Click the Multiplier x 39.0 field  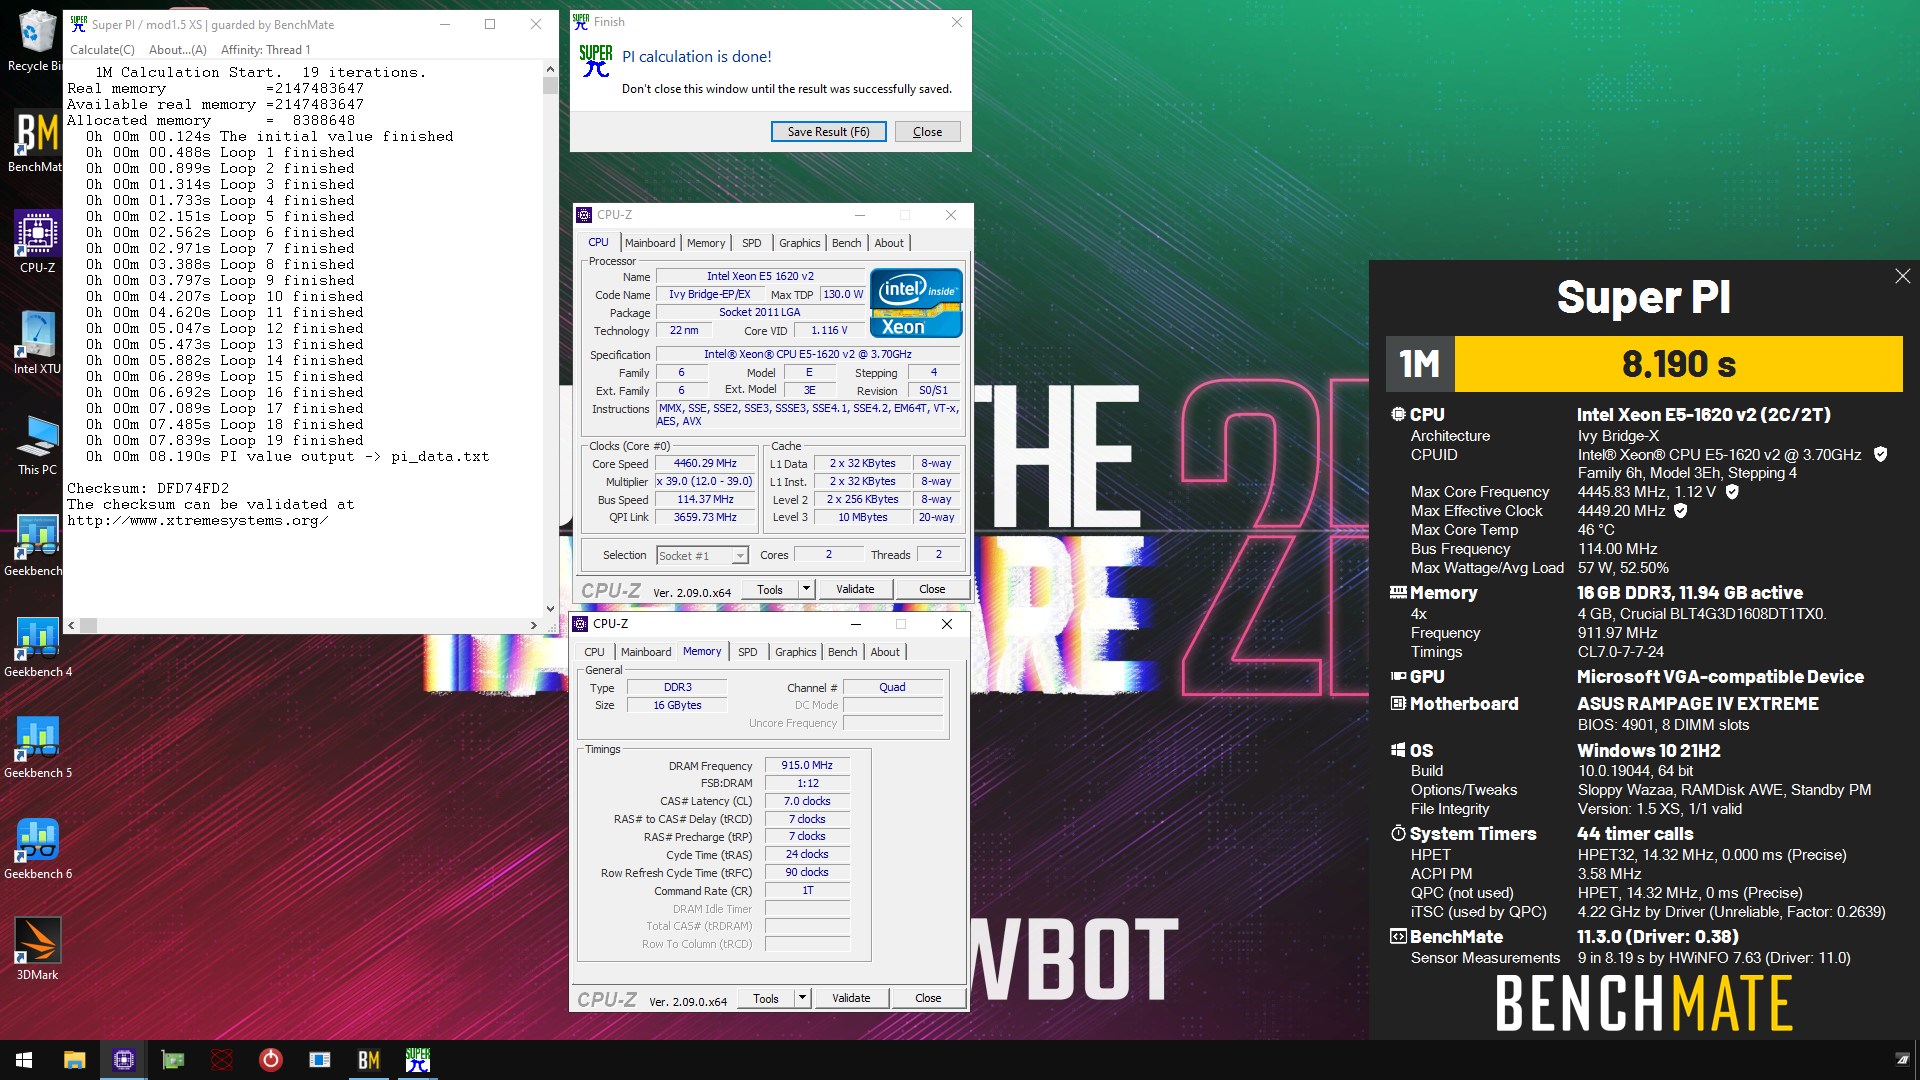[704, 481]
